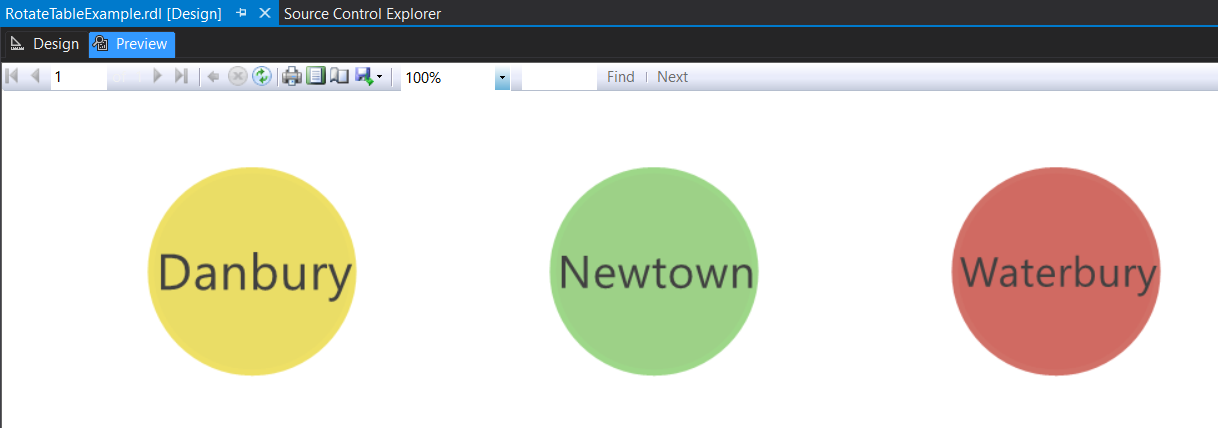The width and height of the screenshot is (1218, 428).
Task: Go to the first page of report
Action: tap(12, 77)
